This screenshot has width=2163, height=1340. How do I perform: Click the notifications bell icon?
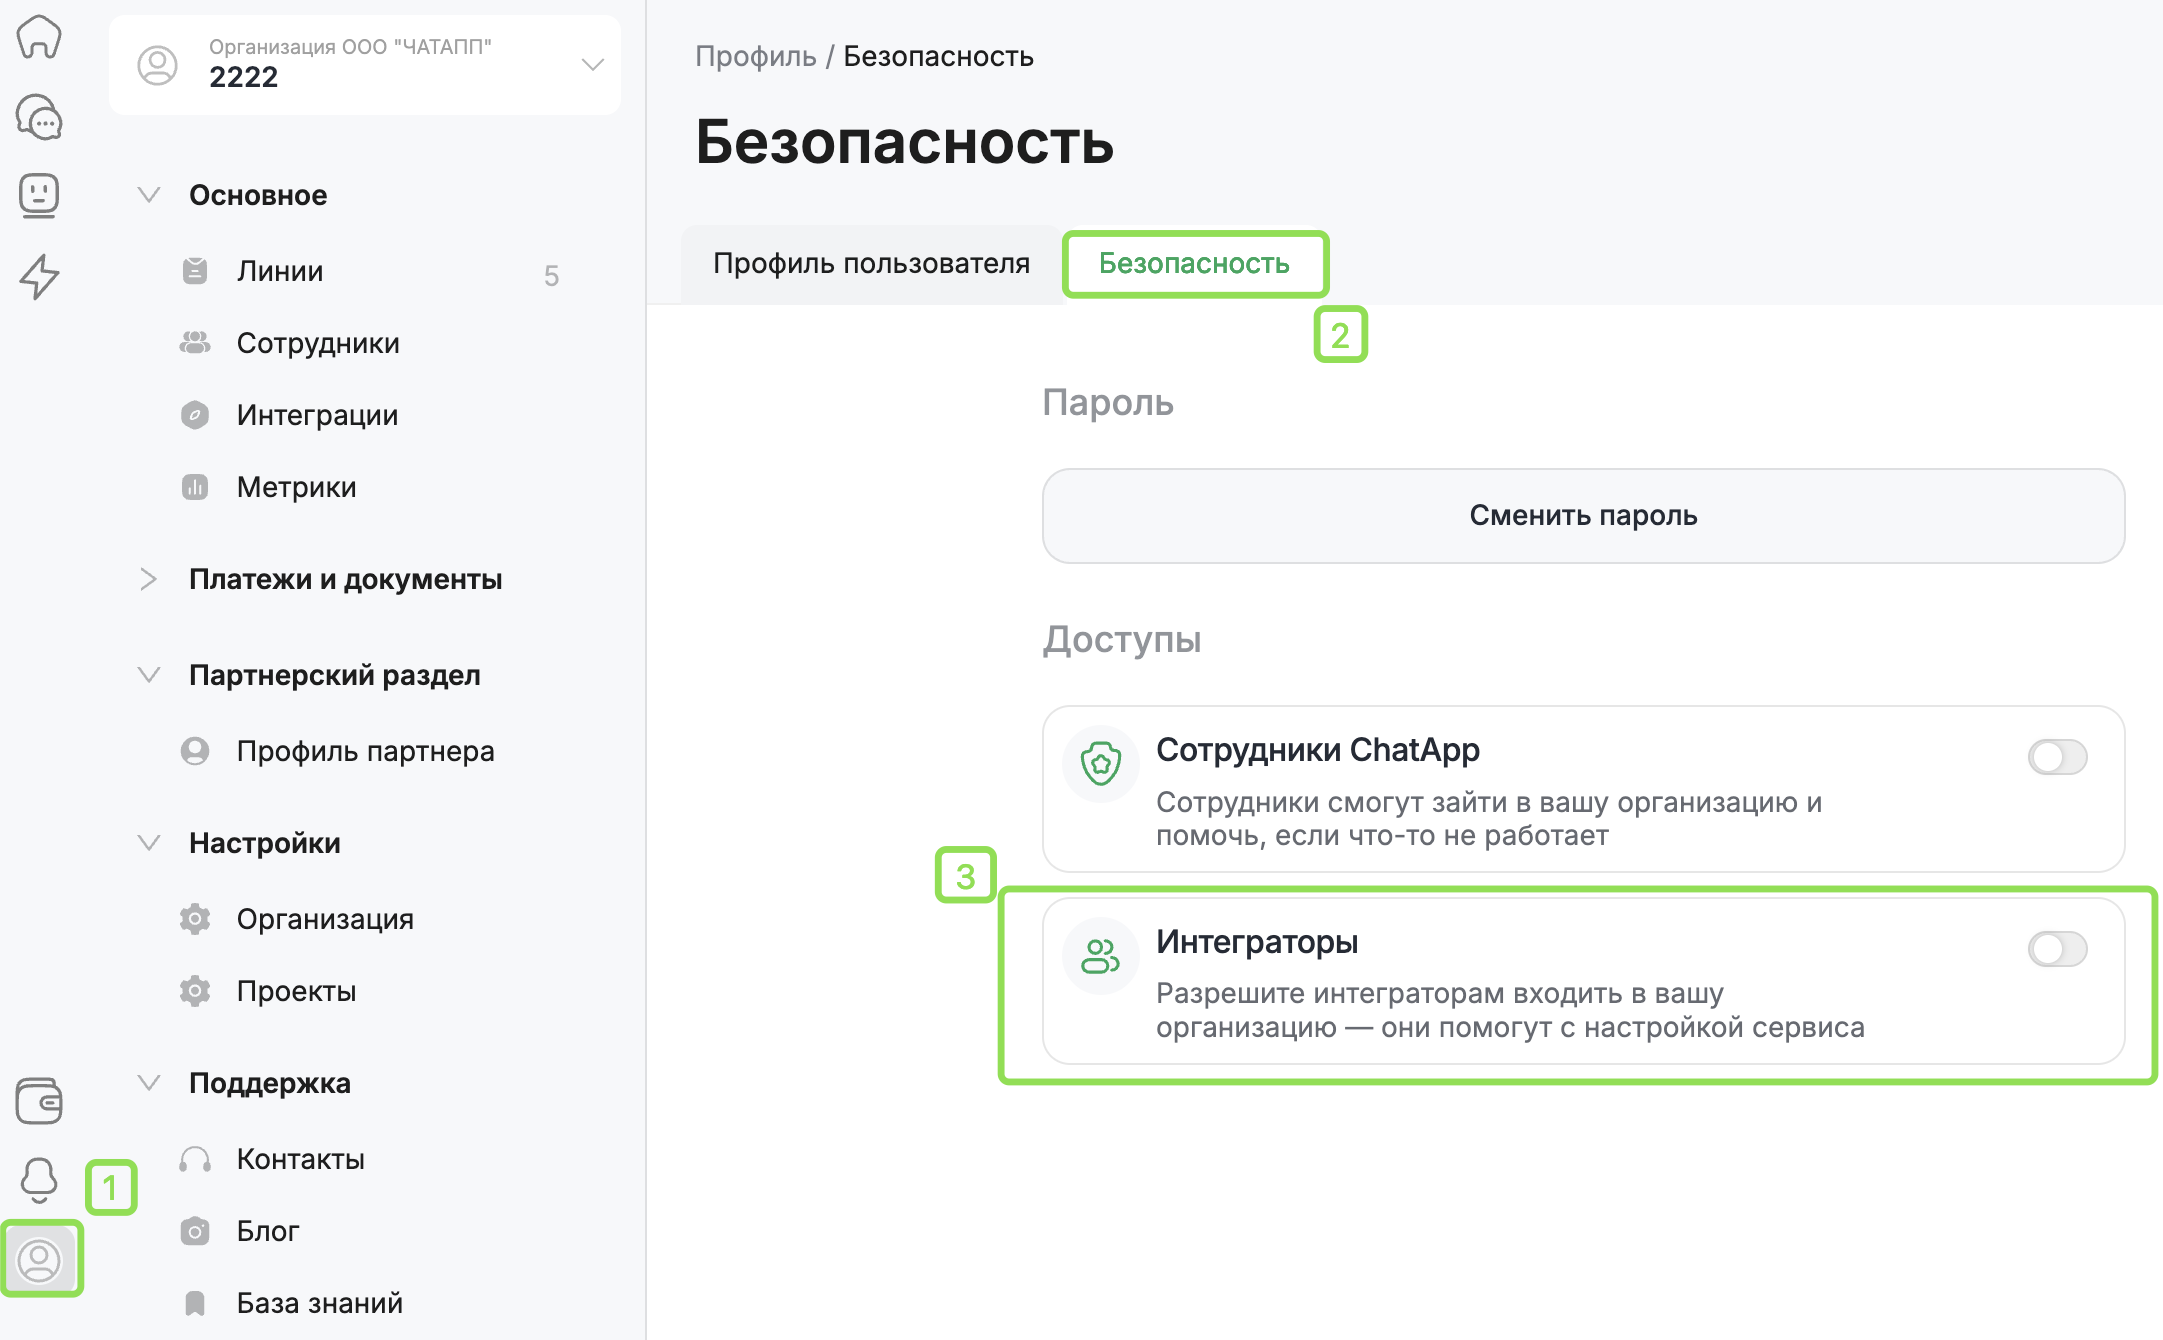[39, 1180]
